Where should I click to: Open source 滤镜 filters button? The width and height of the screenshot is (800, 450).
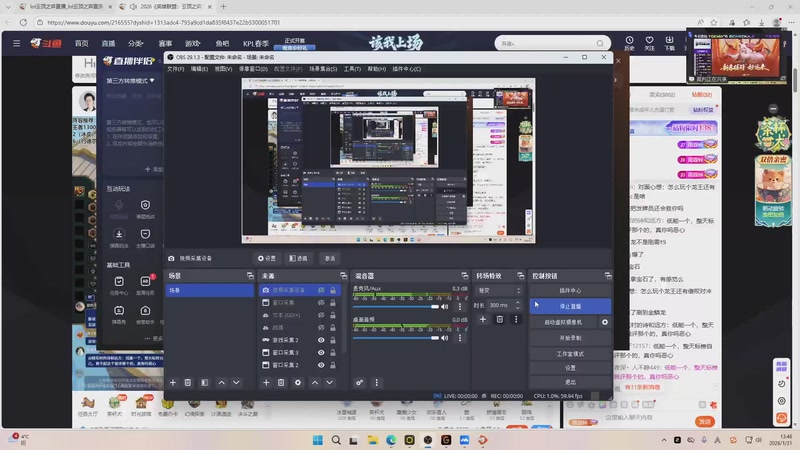point(298,258)
